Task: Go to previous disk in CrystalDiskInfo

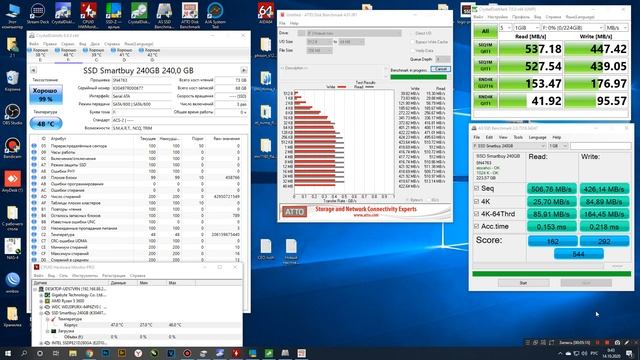Action: point(33,70)
